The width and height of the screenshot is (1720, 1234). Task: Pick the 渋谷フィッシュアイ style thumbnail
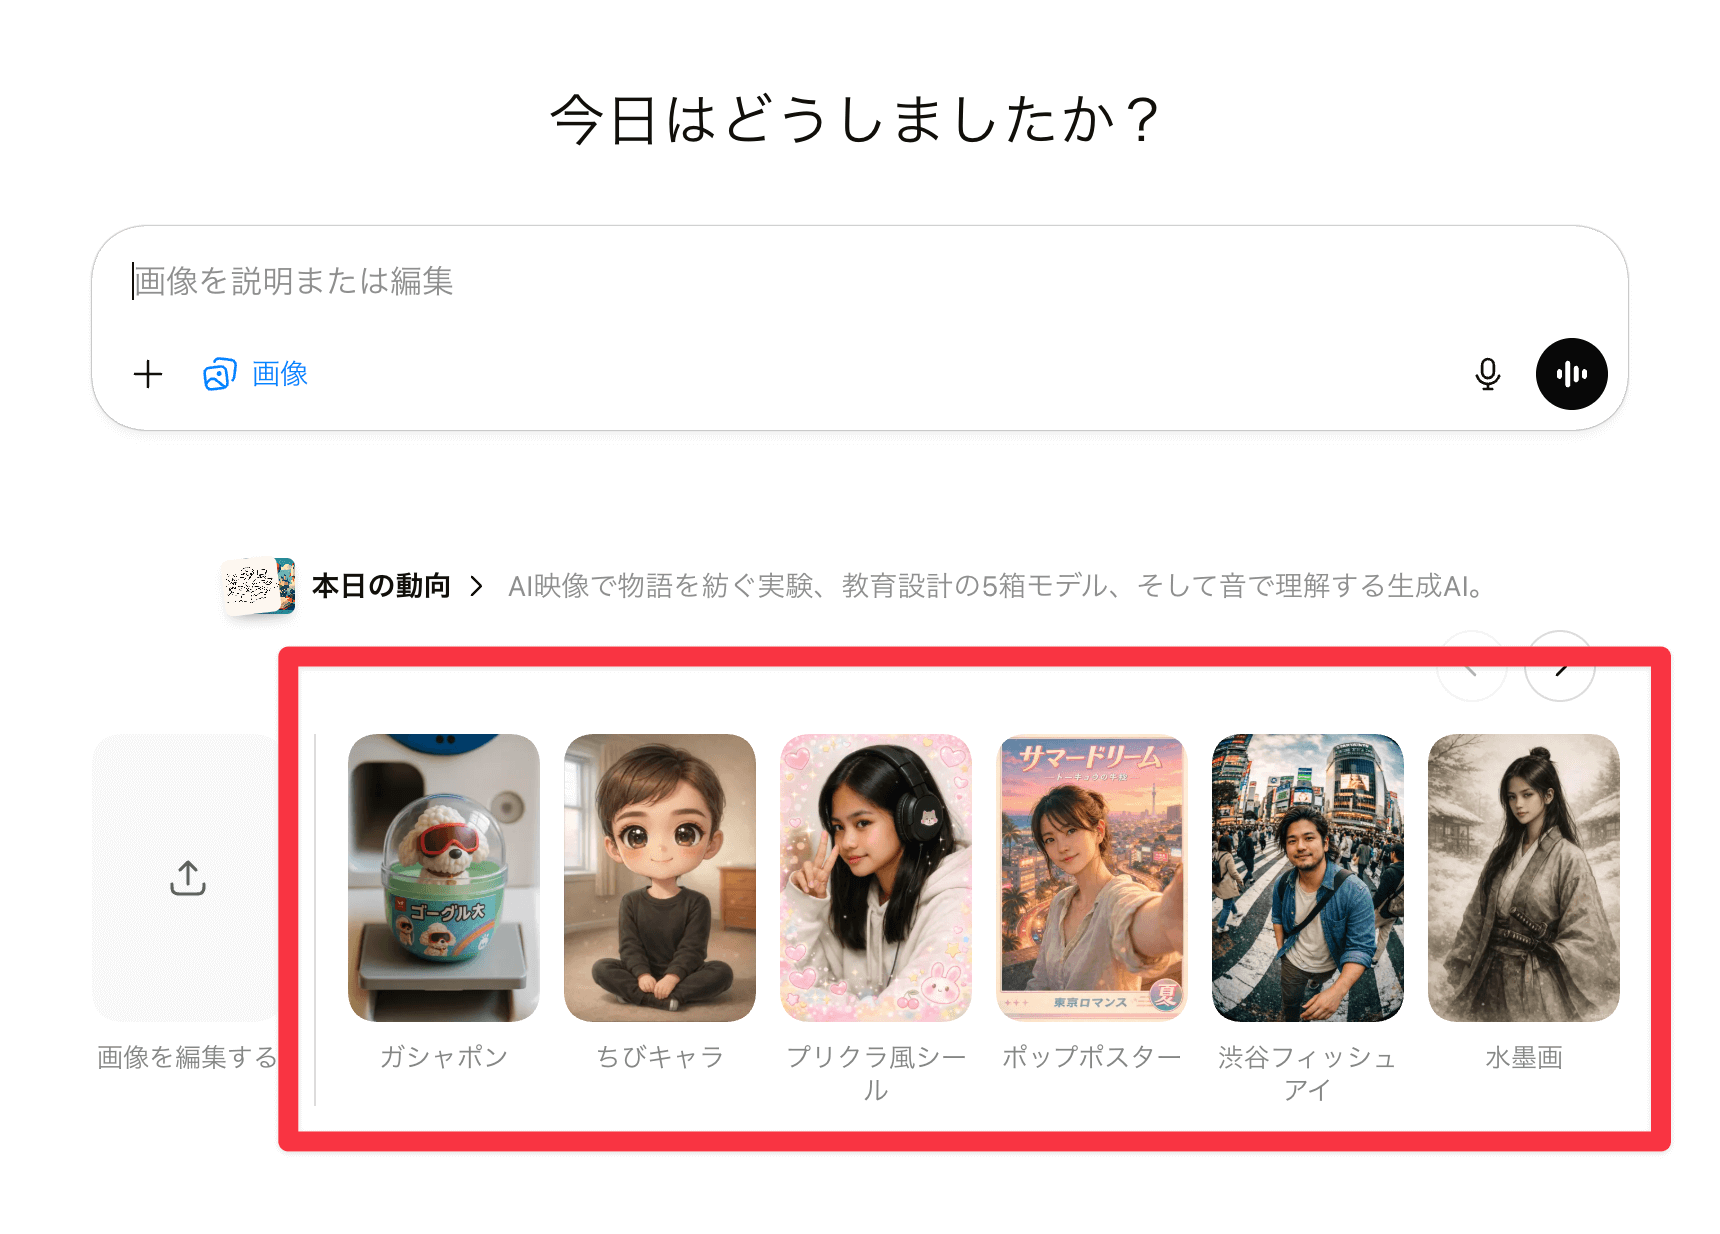pyautogui.click(x=1308, y=878)
